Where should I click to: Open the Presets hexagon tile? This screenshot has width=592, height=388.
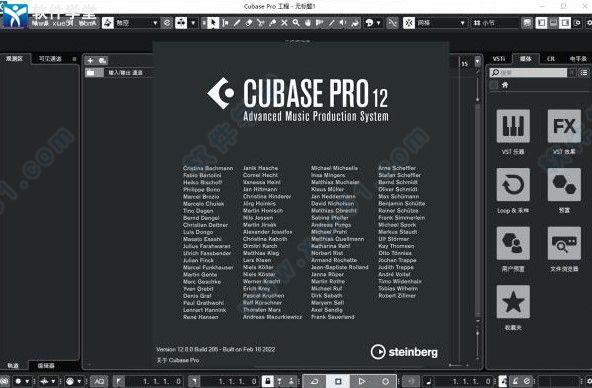click(564, 185)
